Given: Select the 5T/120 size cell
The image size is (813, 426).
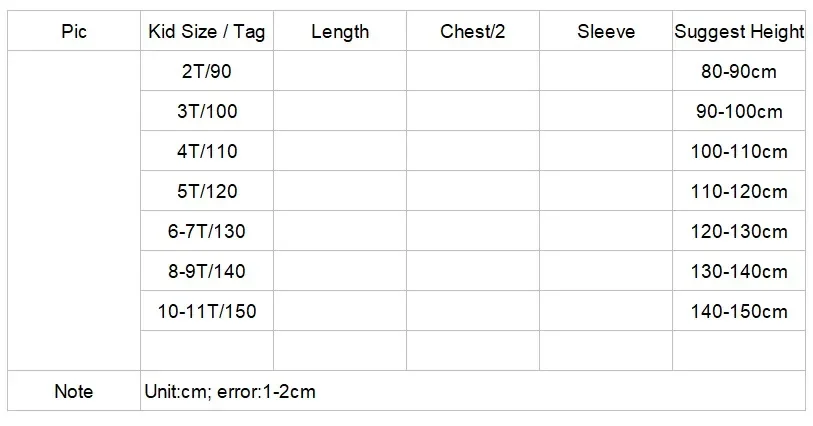Looking at the screenshot, I should [207, 191].
